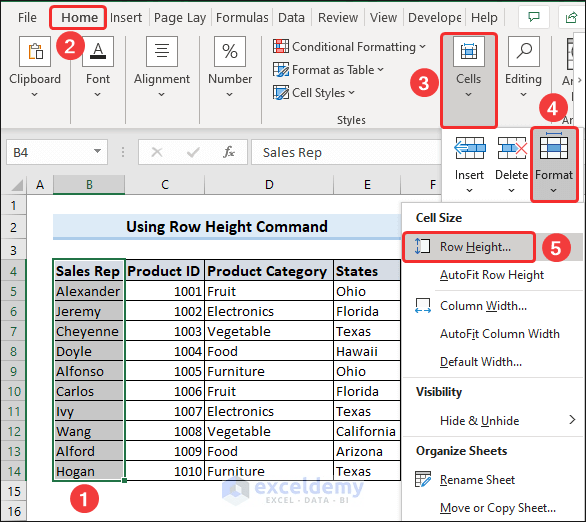Viewport: 586px width, 522px height.
Task: Click the Cells group icon
Action: point(469,51)
